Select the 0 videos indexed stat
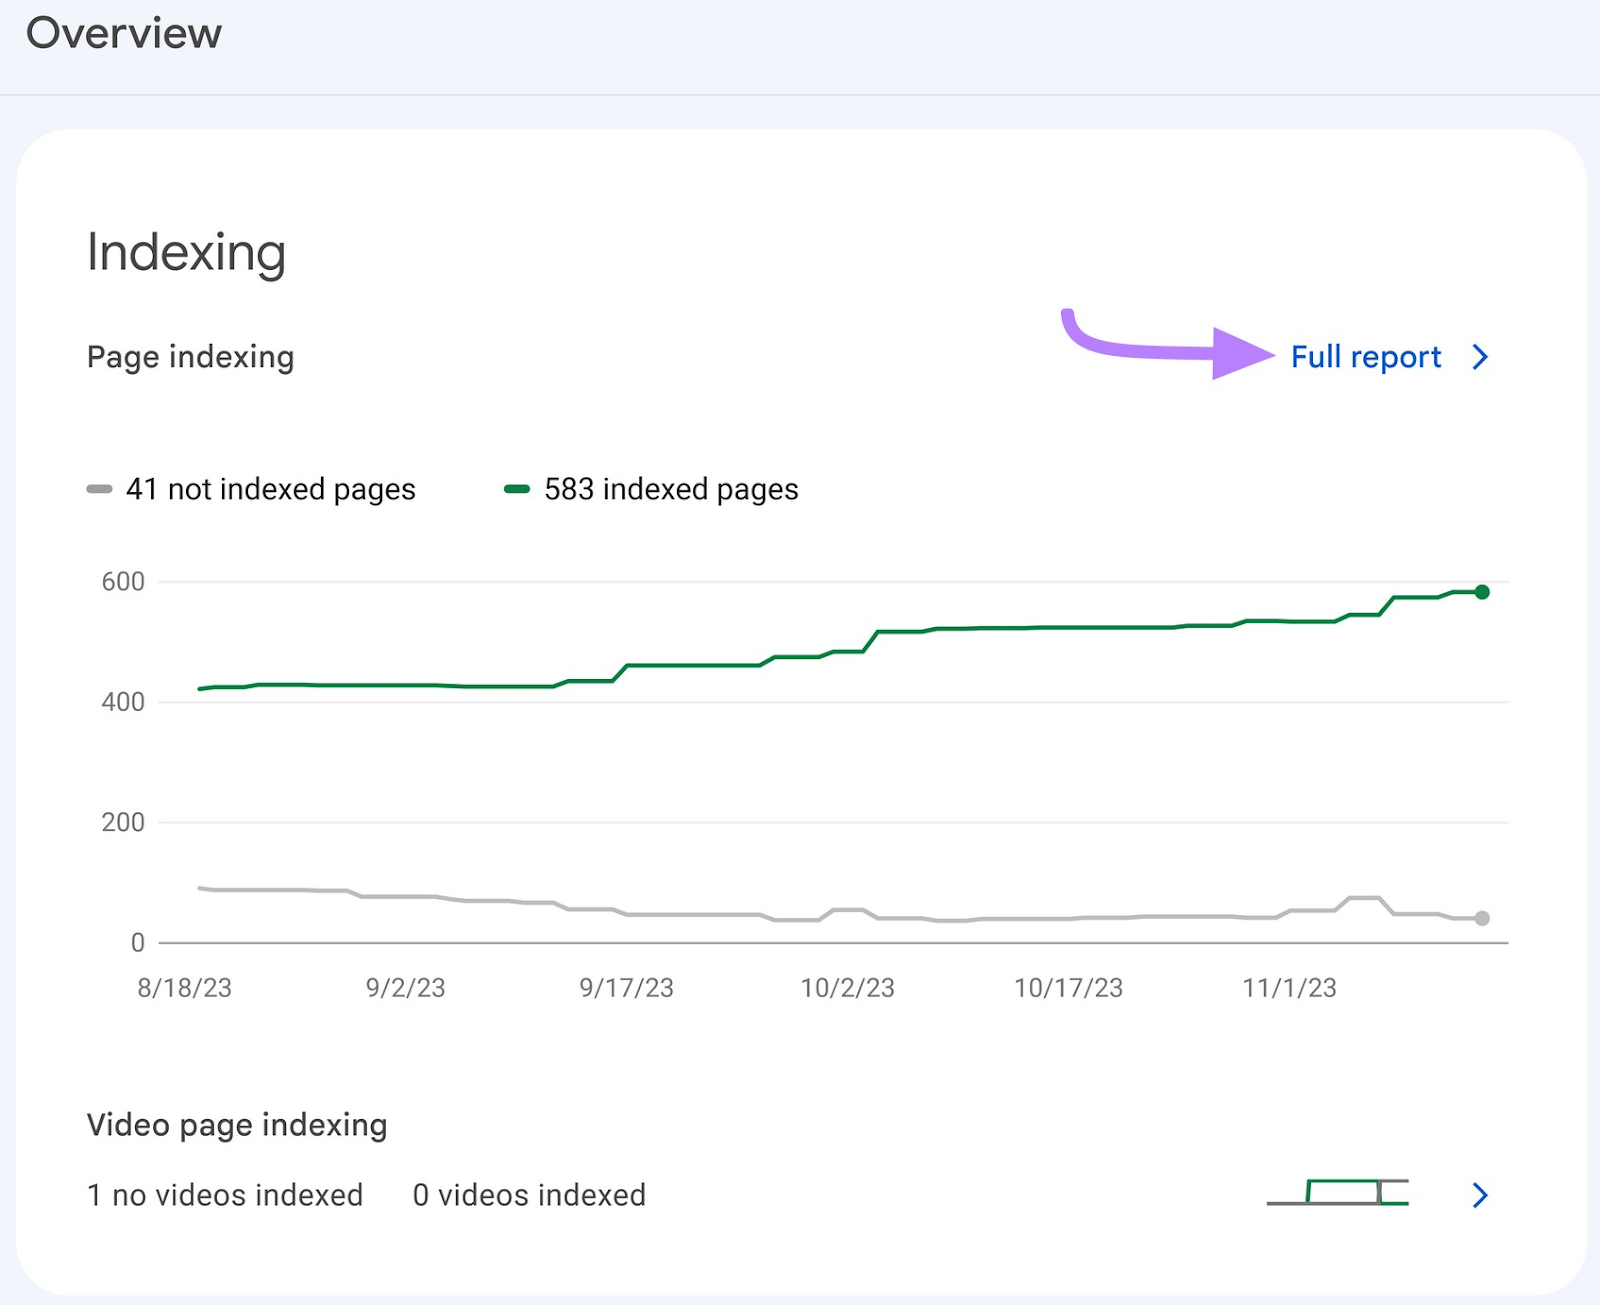1600x1305 pixels. pyautogui.click(x=529, y=1195)
